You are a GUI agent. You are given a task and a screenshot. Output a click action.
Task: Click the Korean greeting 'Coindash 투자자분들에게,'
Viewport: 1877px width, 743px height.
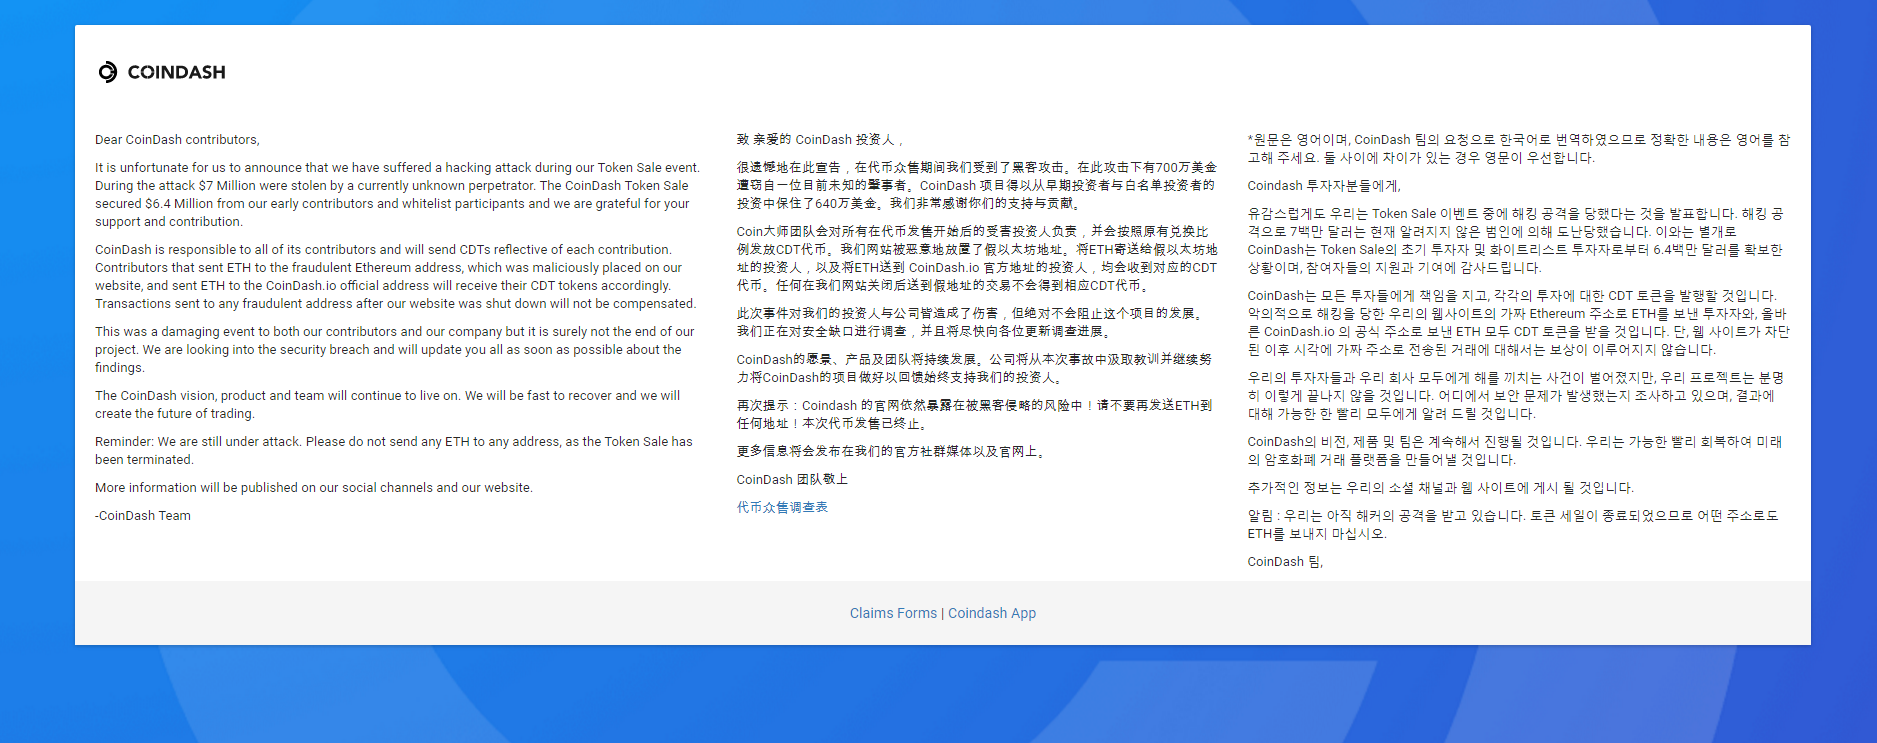tap(1324, 186)
